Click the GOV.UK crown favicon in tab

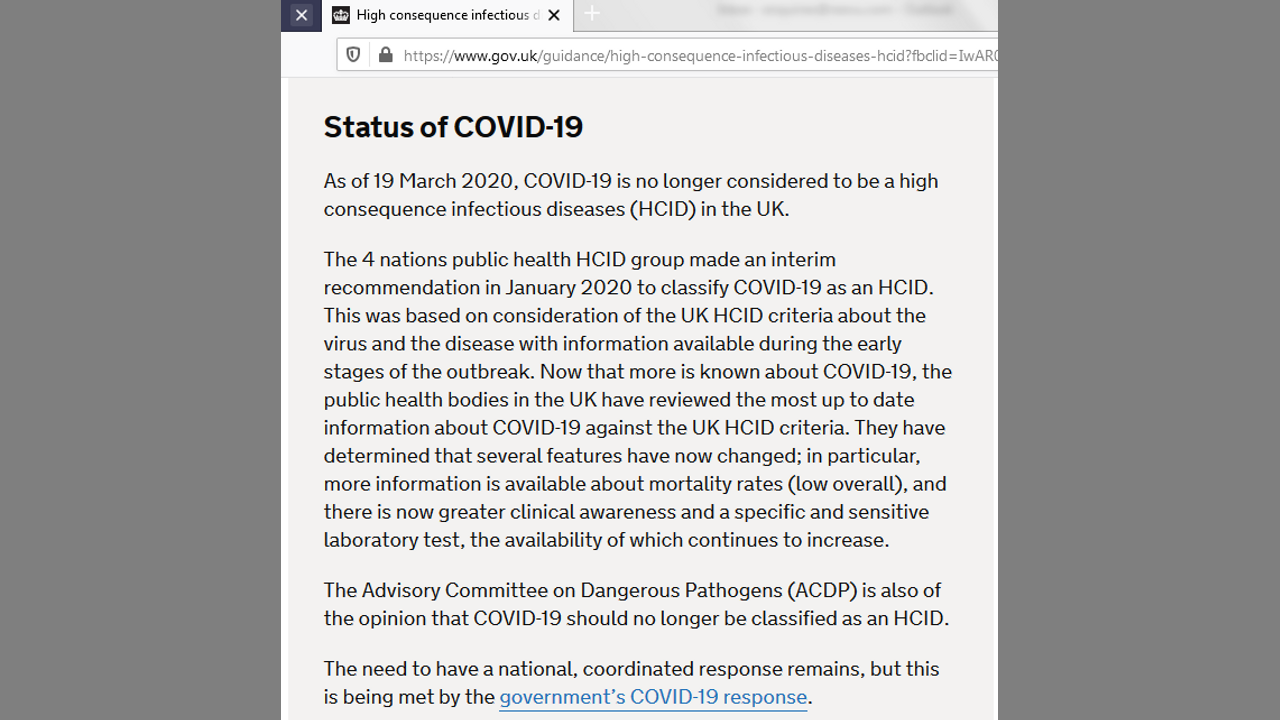coord(341,15)
